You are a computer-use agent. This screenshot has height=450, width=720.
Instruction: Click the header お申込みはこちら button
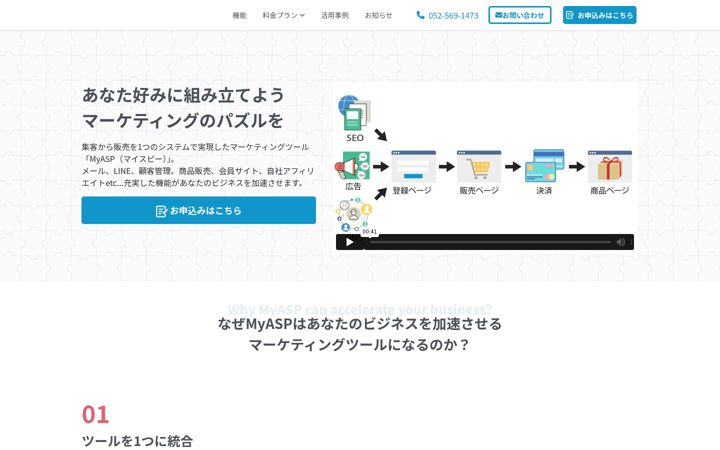599,15
